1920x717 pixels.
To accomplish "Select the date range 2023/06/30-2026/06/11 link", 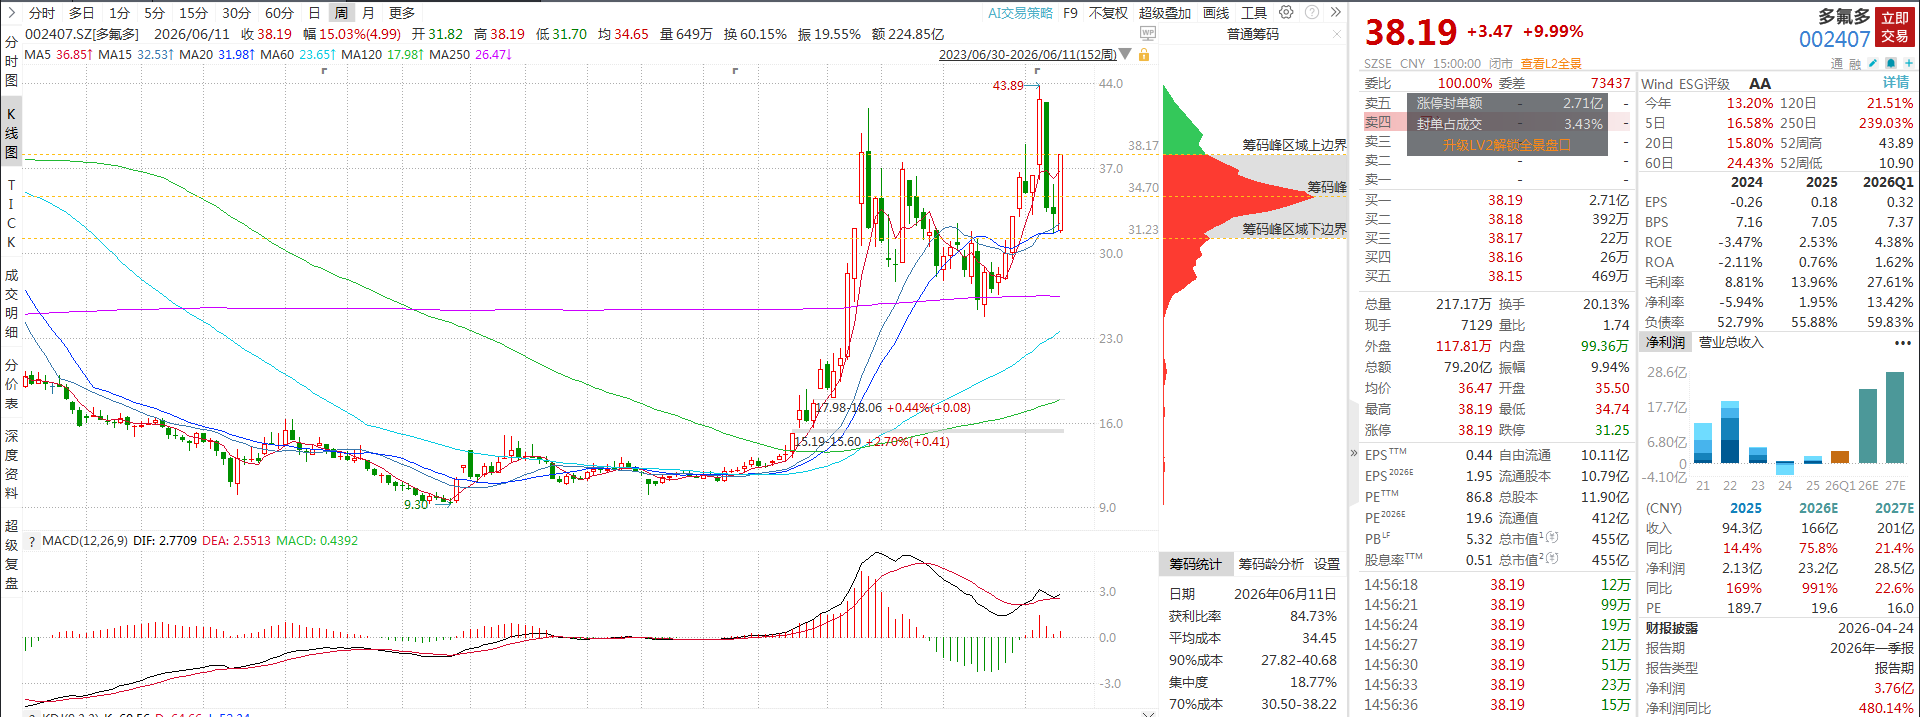I will click(x=1027, y=55).
